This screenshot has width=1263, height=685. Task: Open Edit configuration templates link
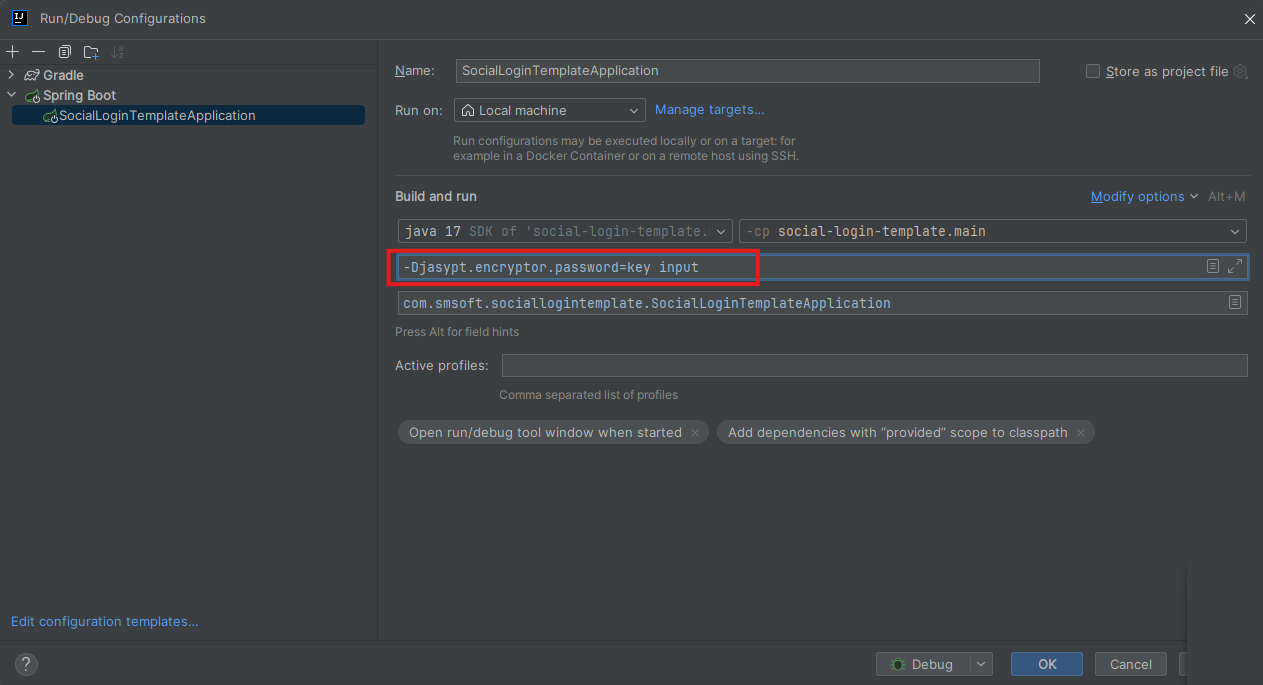(x=104, y=621)
